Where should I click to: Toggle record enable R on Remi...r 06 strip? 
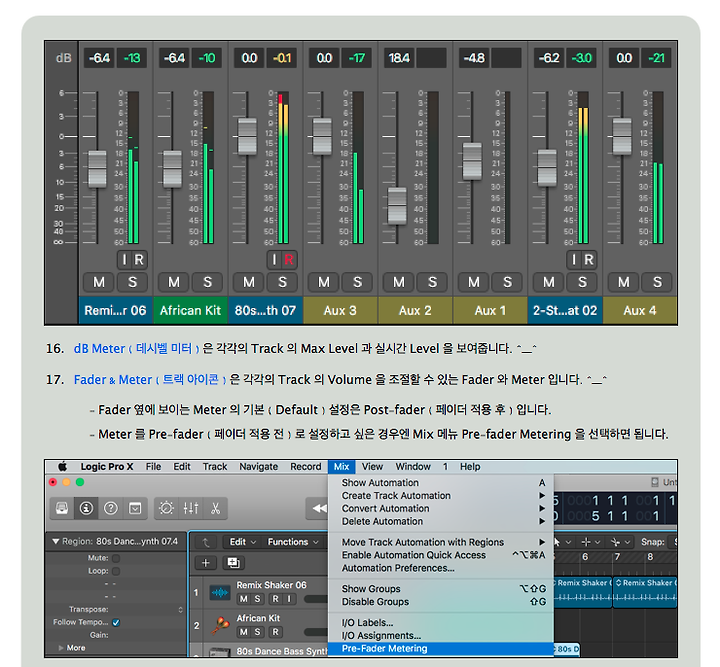click(139, 260)
